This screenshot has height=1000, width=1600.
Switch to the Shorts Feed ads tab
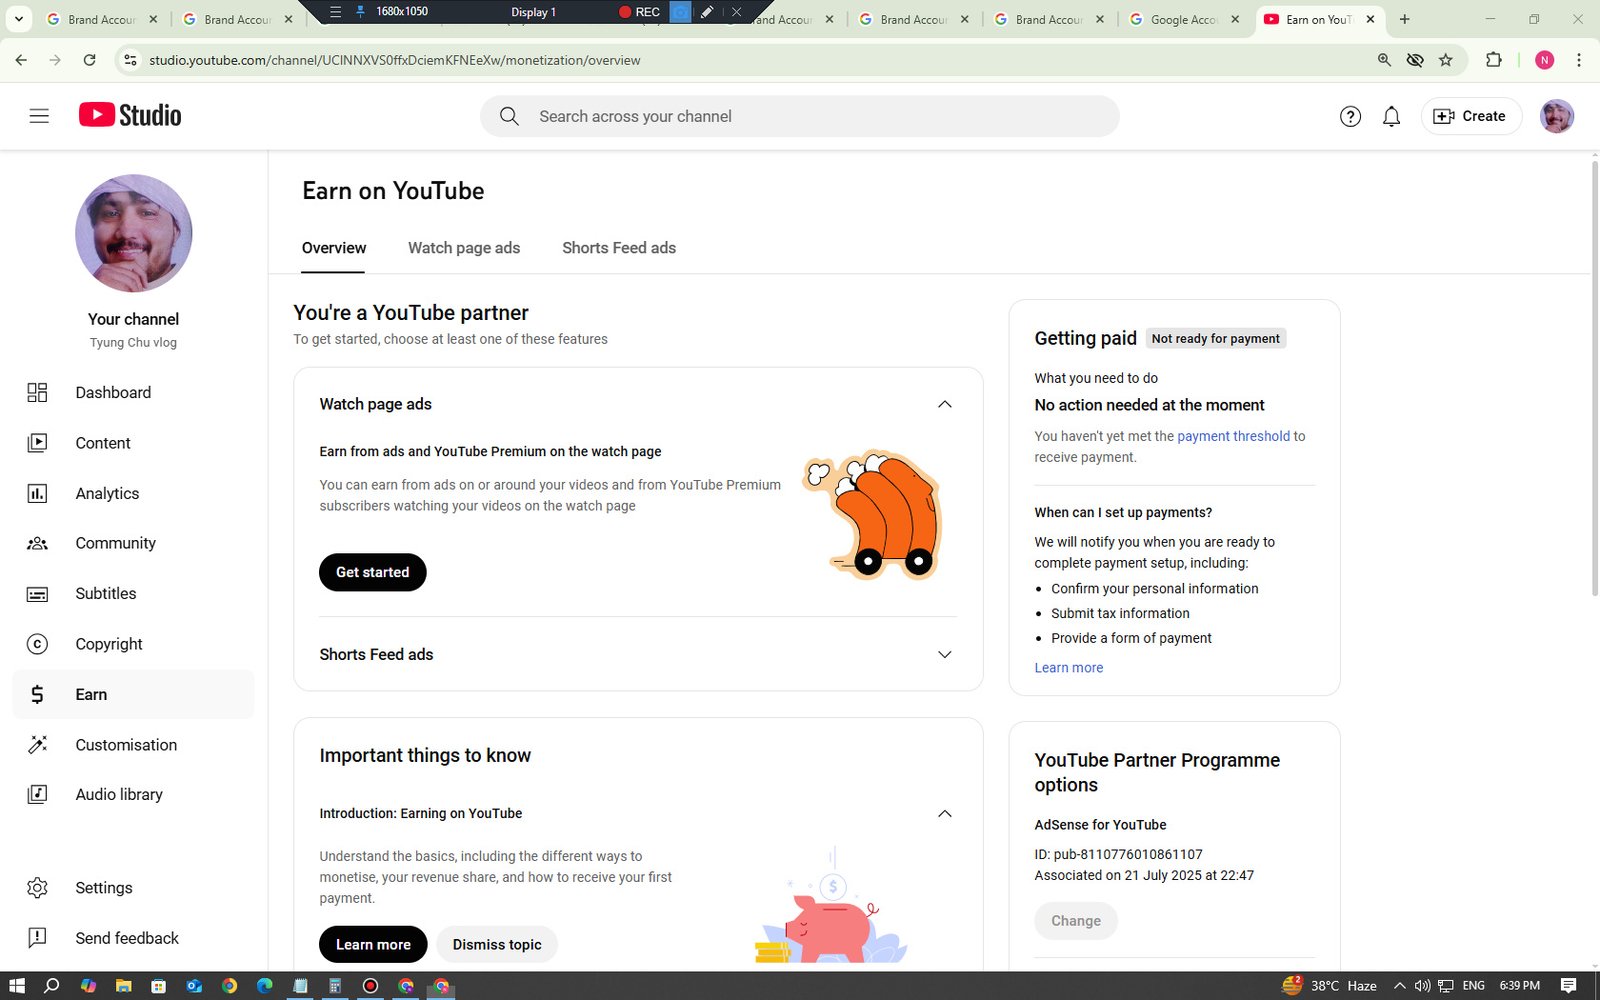point(619,248)
